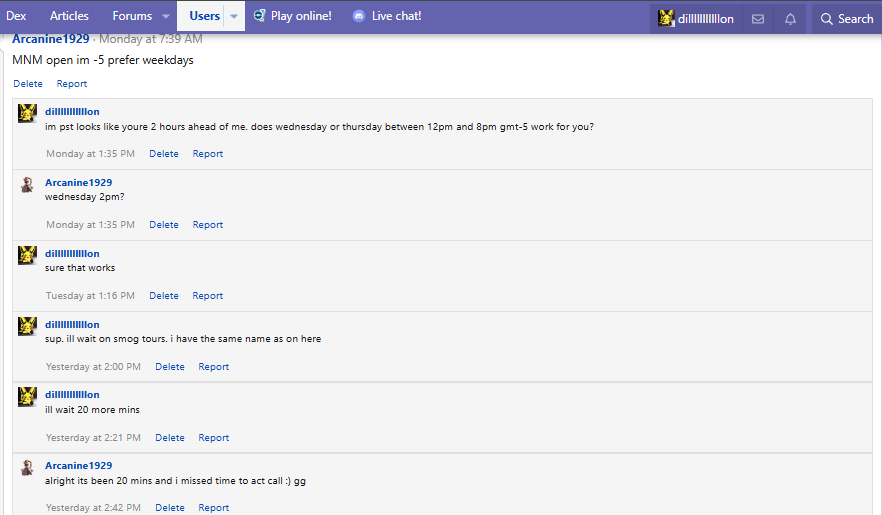Click dillllllllllon avatar in the nav bar
Image resolution: width=882 pixels, height=515 pixels.
click(666, 19)
